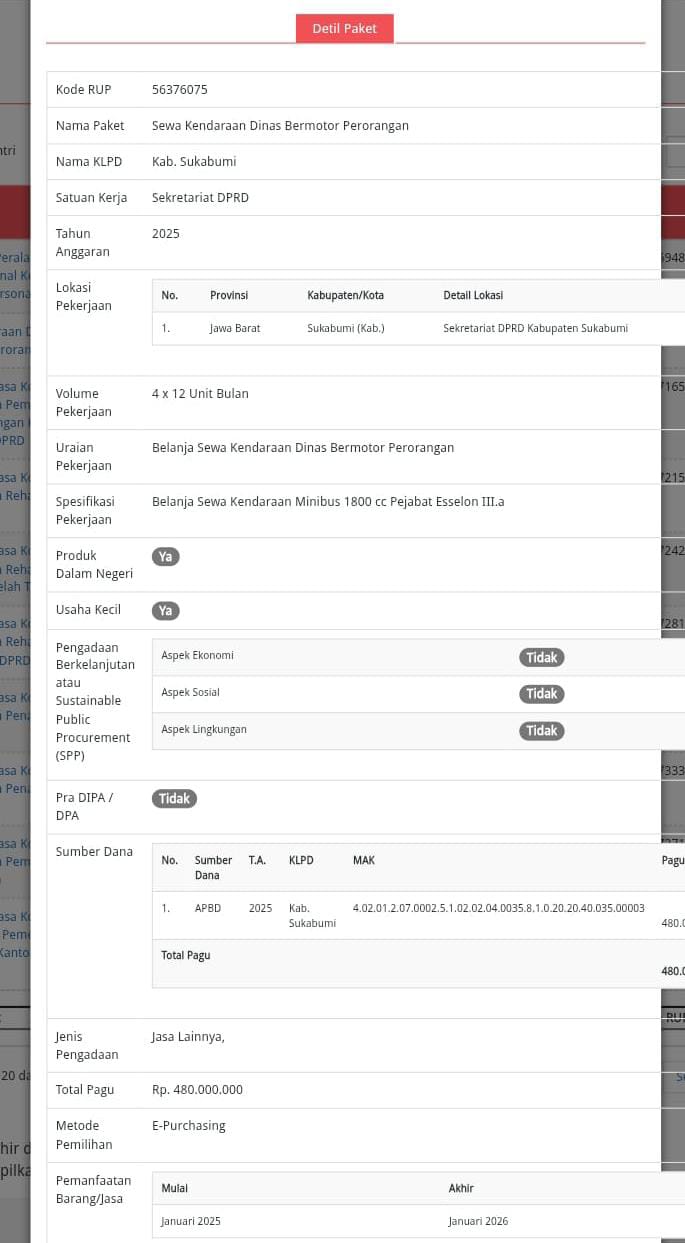Click the volume value 4 x 12 Unit Bulan
Image resolution: width=685 pixels, height=1243 pixels.
pos(200,393)
